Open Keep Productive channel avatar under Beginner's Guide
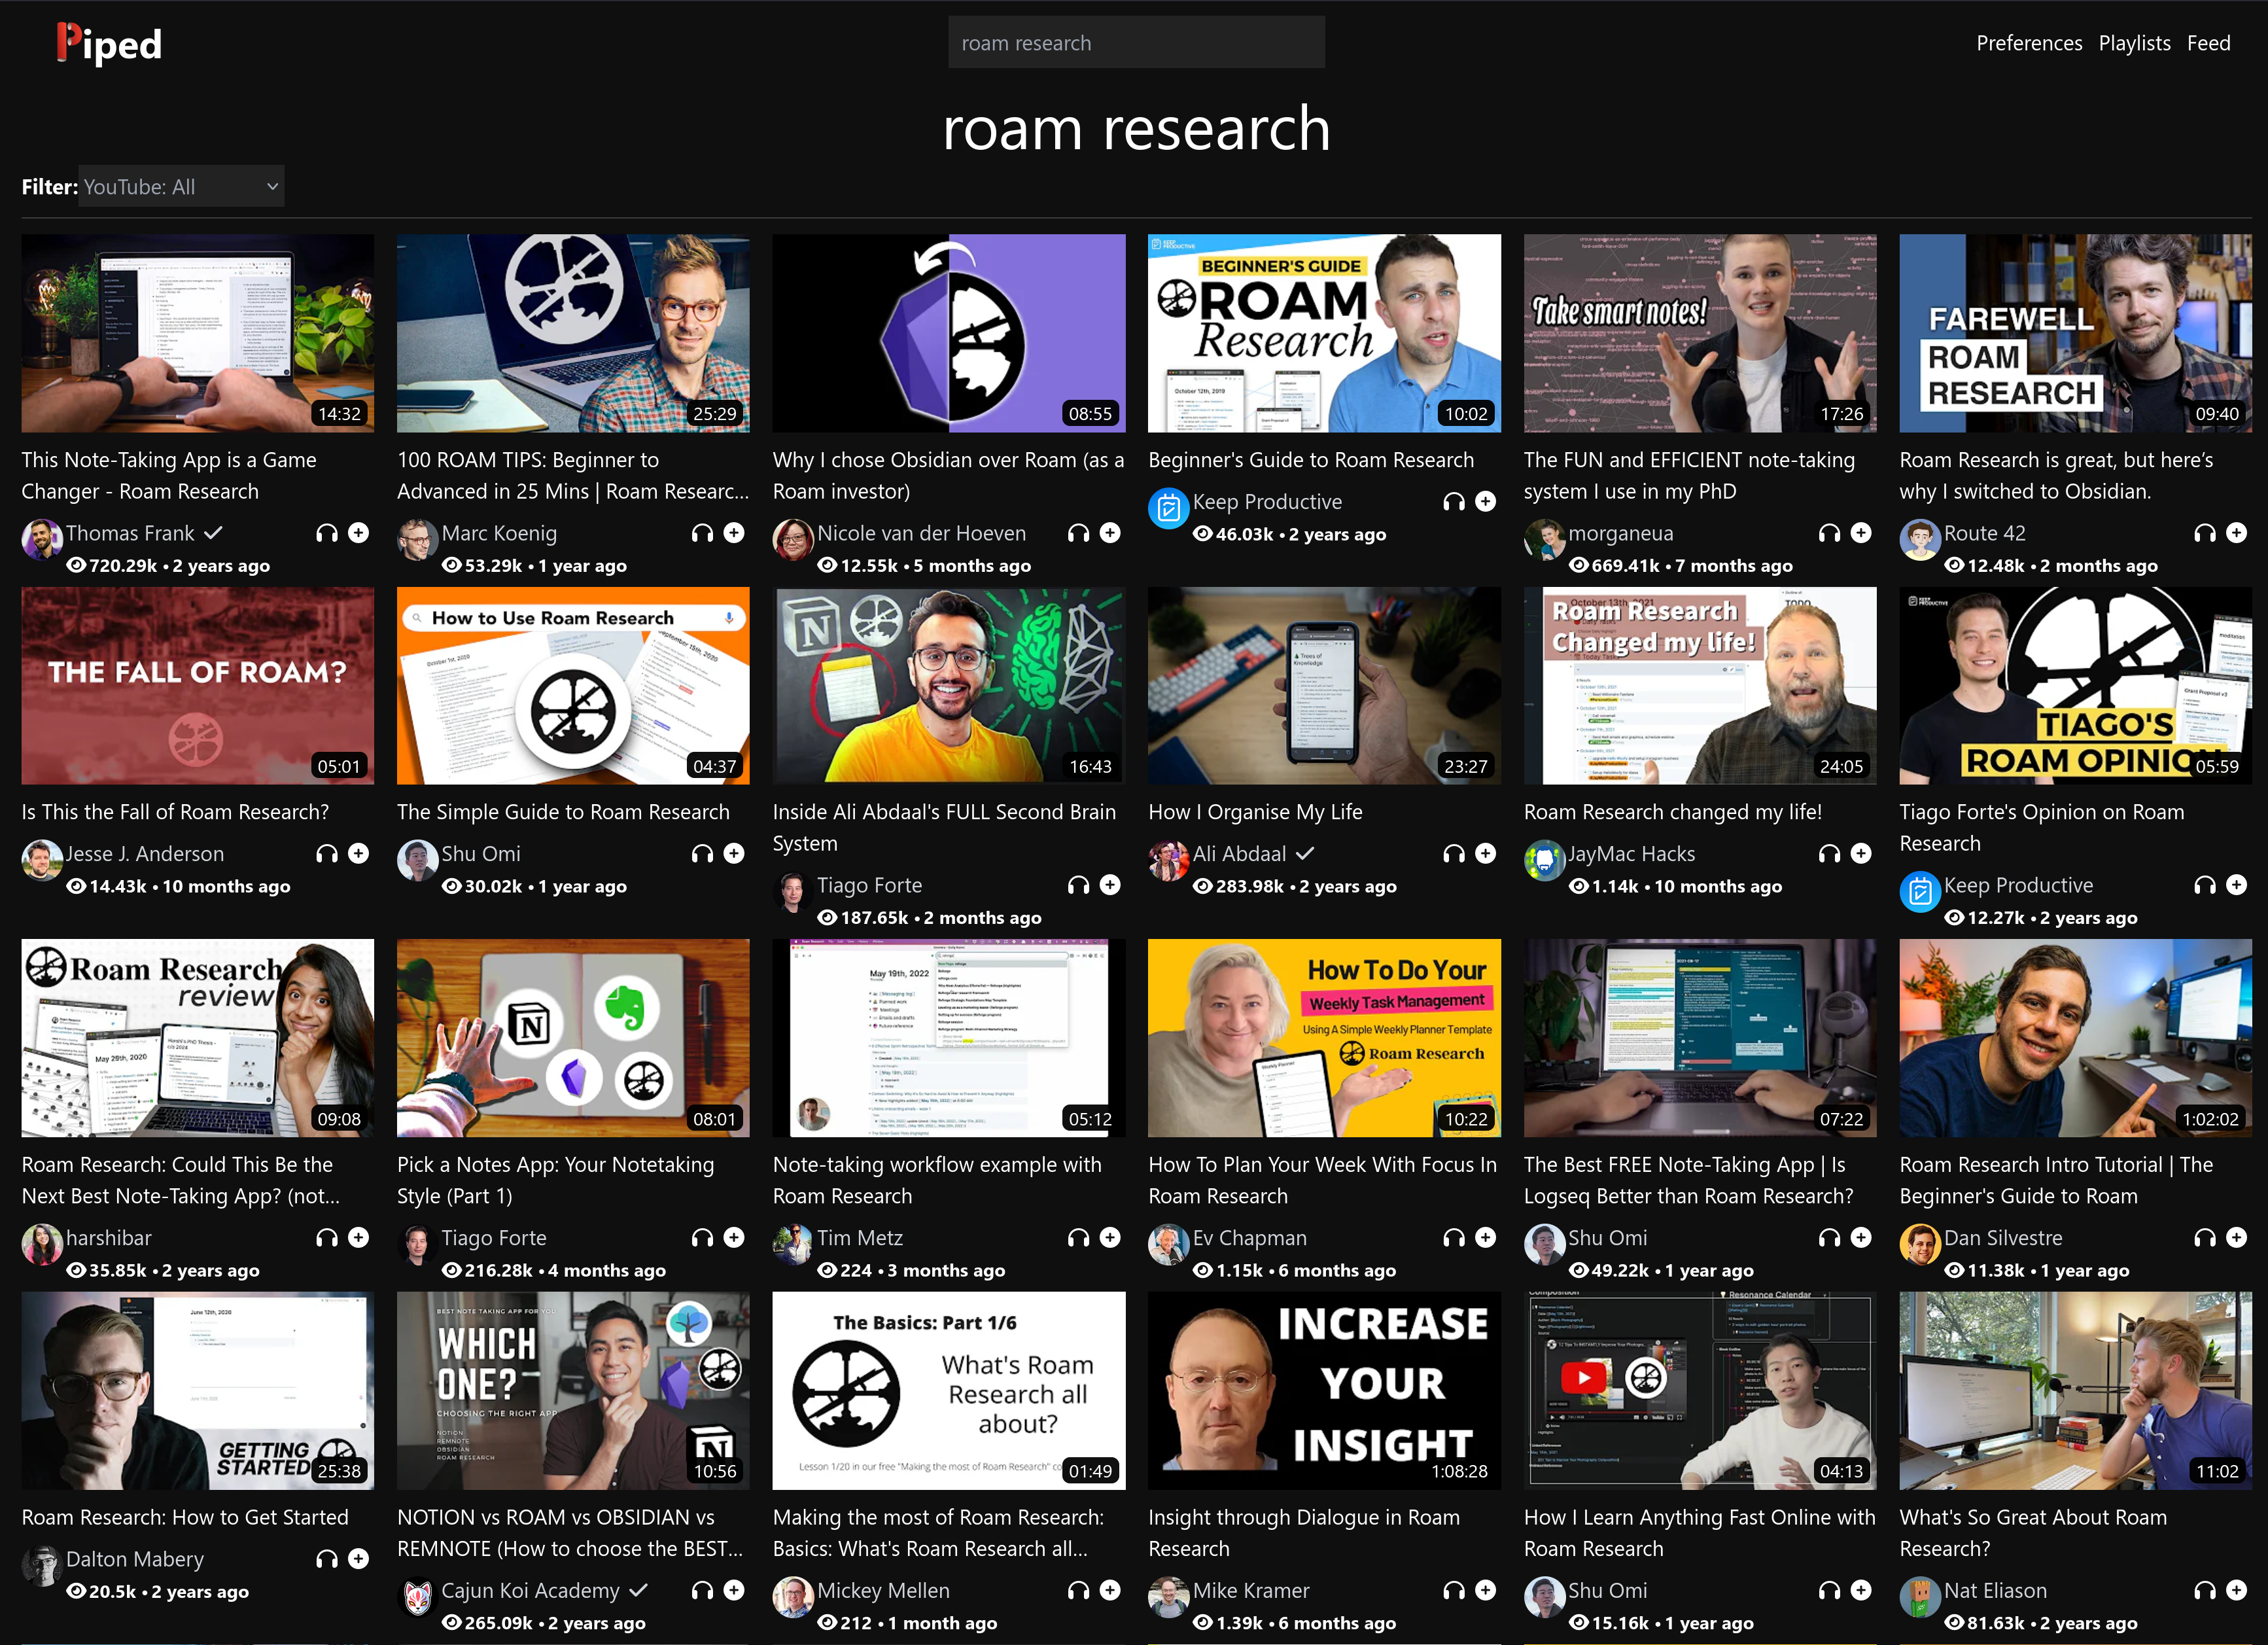The width and height of the screenshot is (2268, 1645). 1168,508
